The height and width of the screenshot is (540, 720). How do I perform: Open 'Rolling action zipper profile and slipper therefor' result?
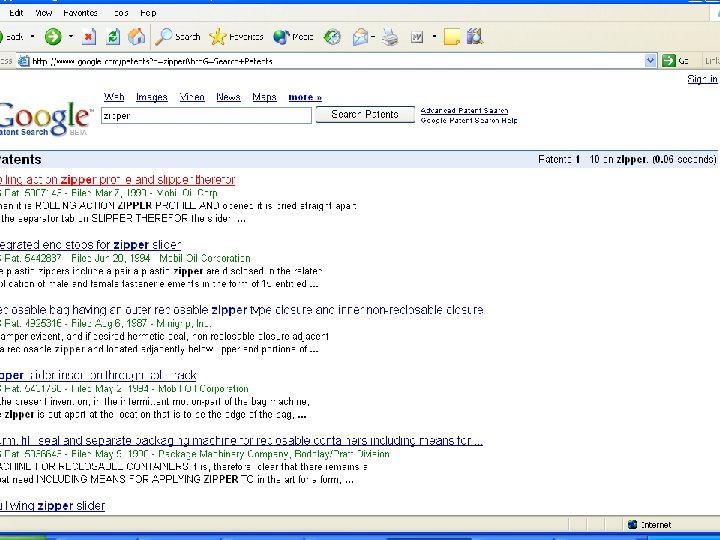118,180
